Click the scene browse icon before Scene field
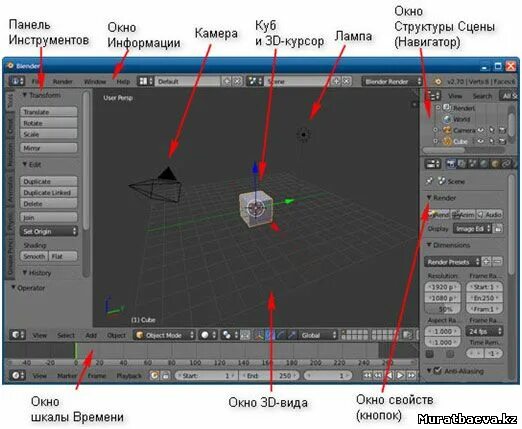The height and width of the screenshot is (429, 522). click(255, 81)
